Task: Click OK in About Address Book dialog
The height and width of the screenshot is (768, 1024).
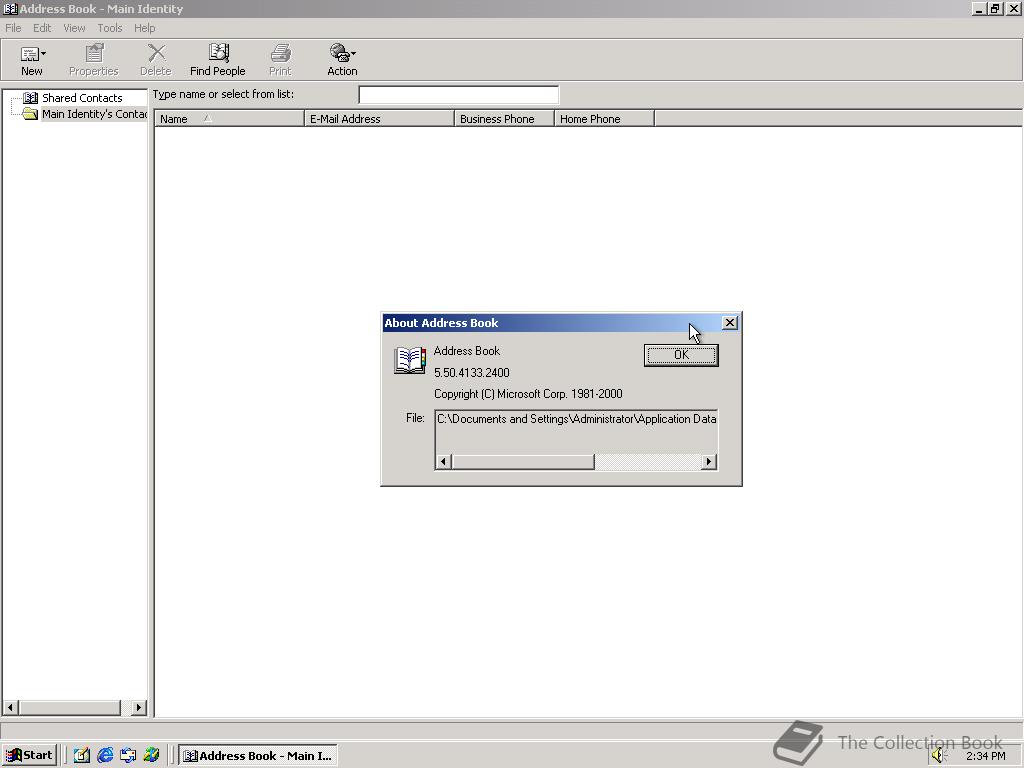Action: (x=681, y=355)
